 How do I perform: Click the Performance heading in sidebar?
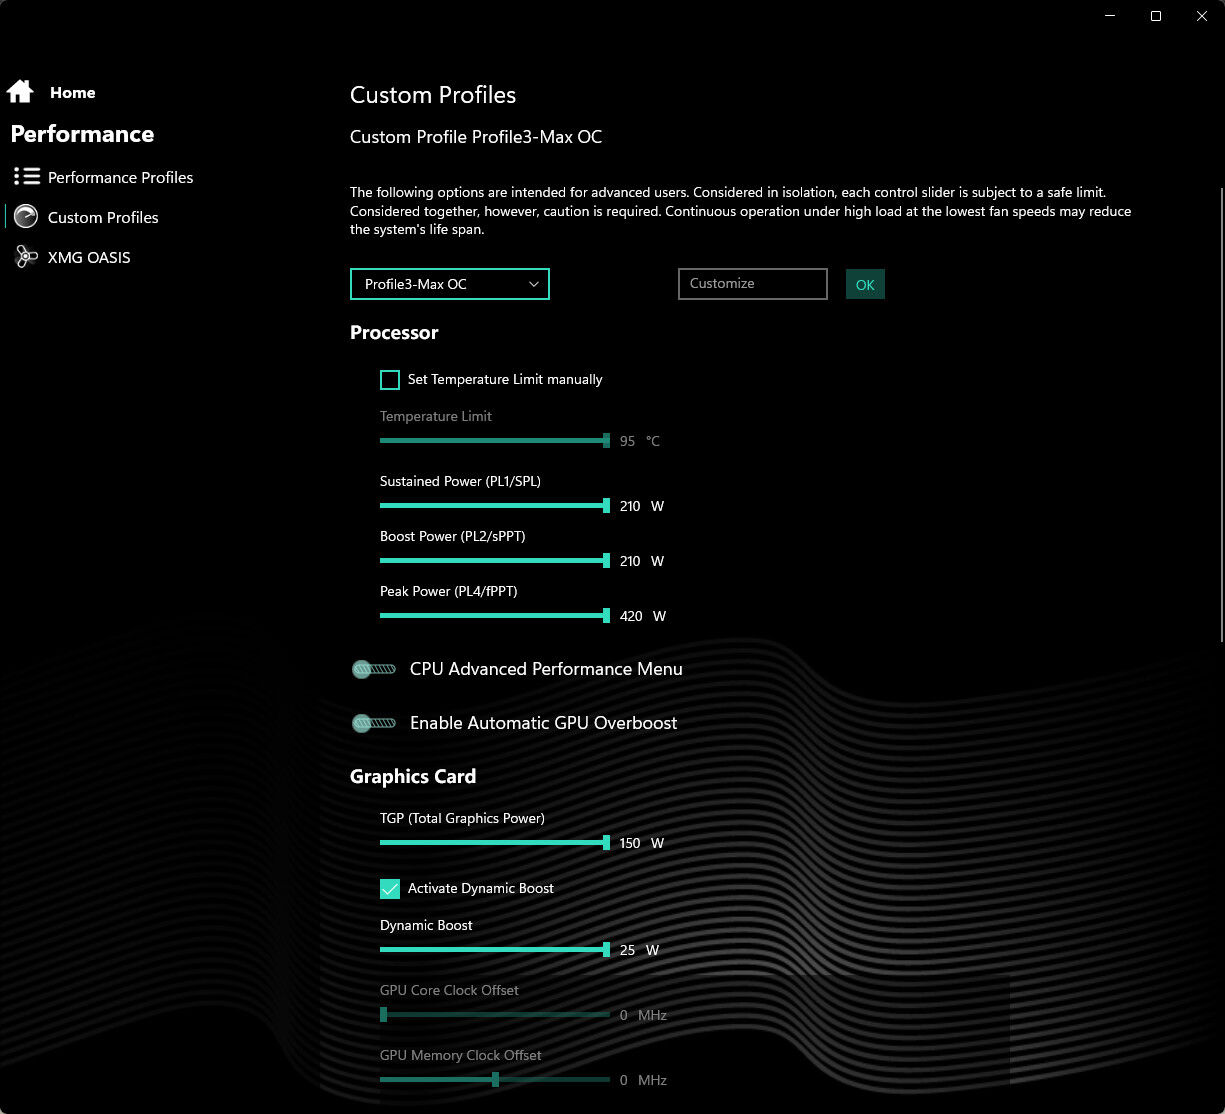82,134
